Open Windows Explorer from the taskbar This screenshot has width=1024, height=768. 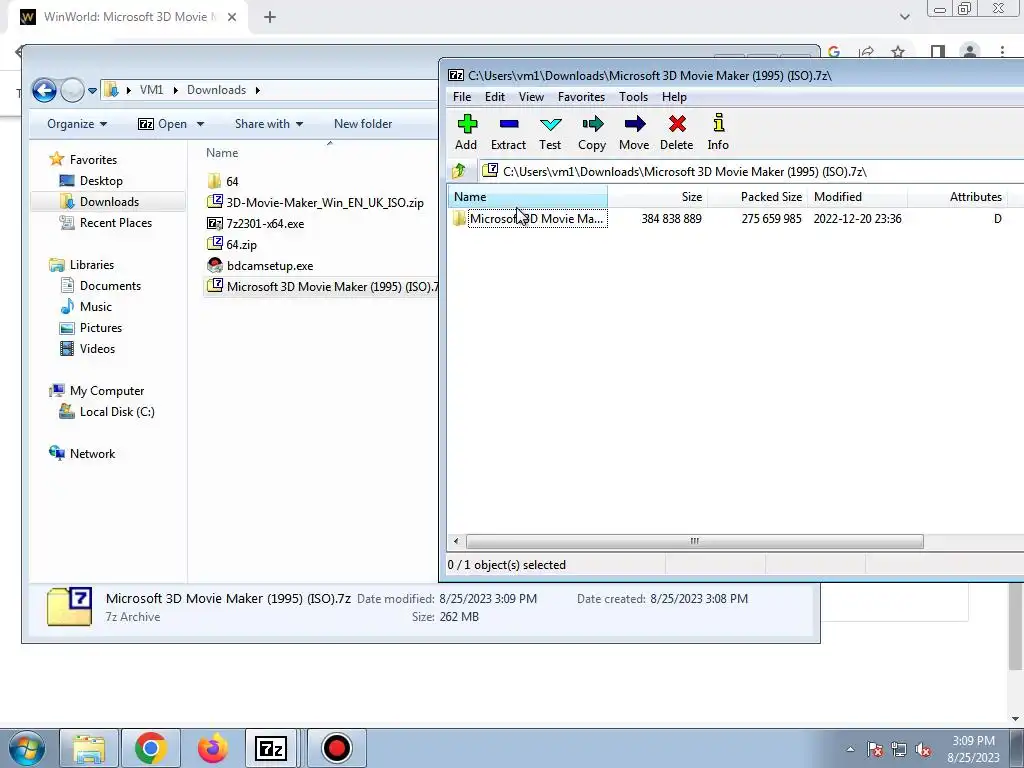pyautogui.click(x=89, y=748)
